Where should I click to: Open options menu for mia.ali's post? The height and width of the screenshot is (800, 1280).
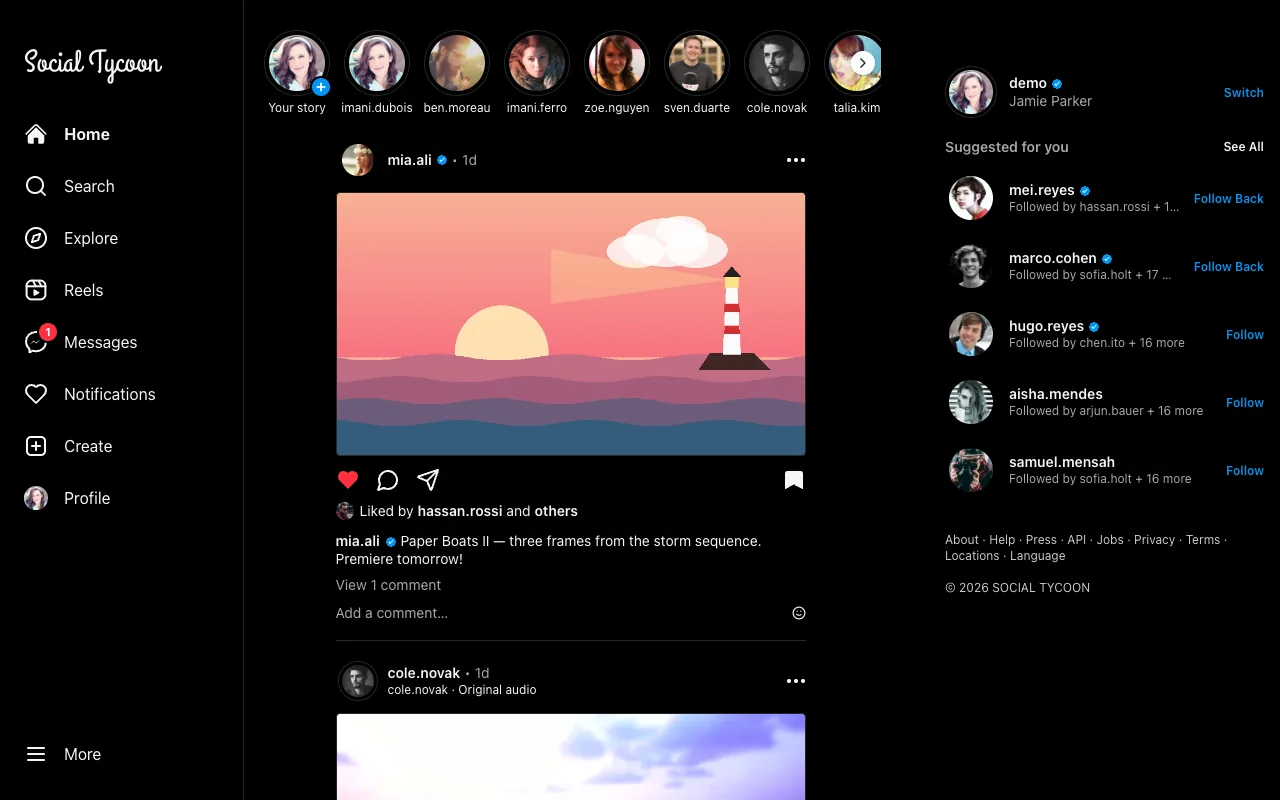pos(796,160)
